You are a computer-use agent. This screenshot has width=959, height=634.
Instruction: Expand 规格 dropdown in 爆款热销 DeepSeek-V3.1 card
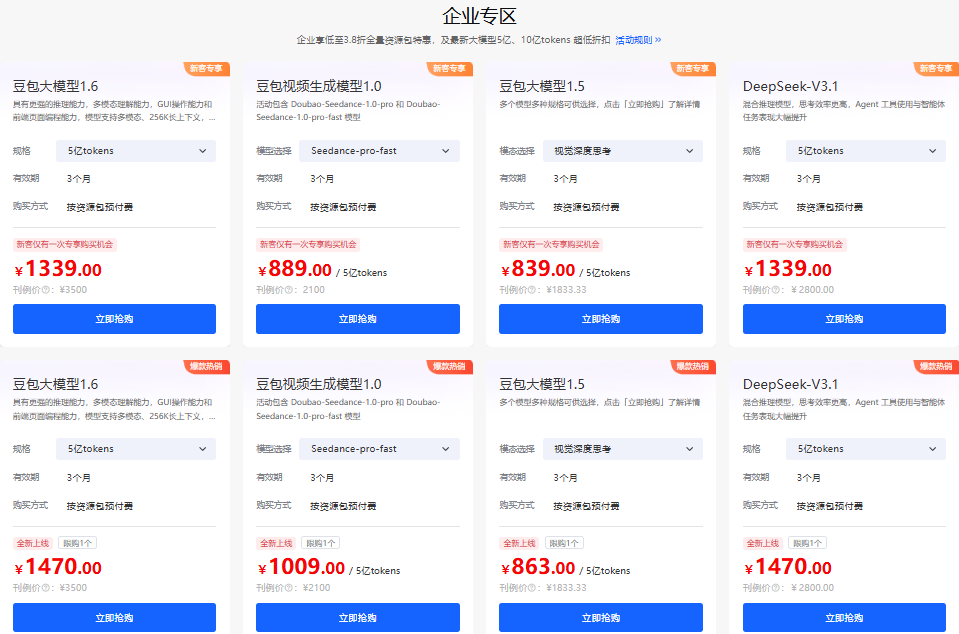pos(865,449)
